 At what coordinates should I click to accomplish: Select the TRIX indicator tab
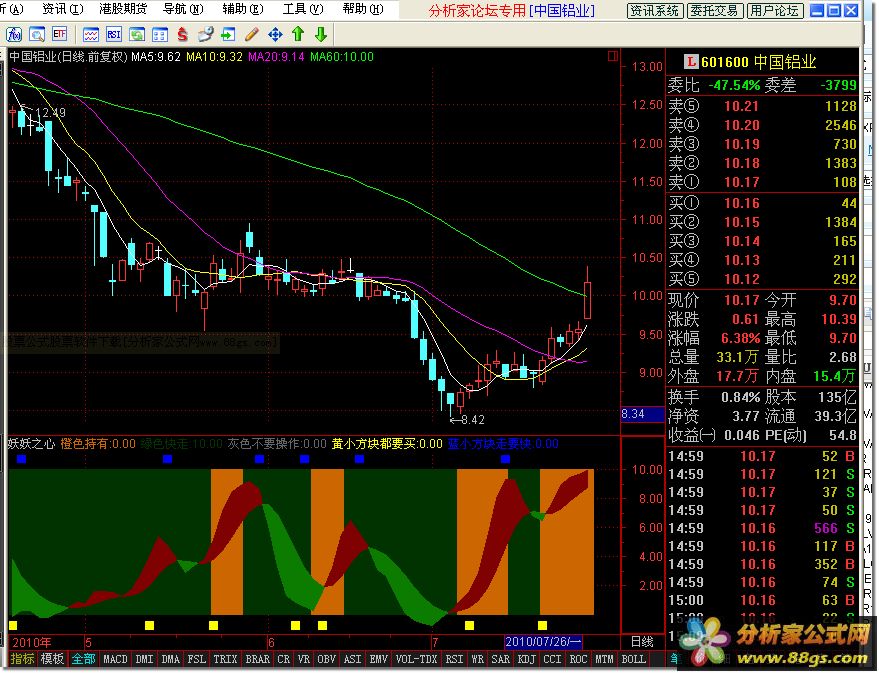pos(225,659)
